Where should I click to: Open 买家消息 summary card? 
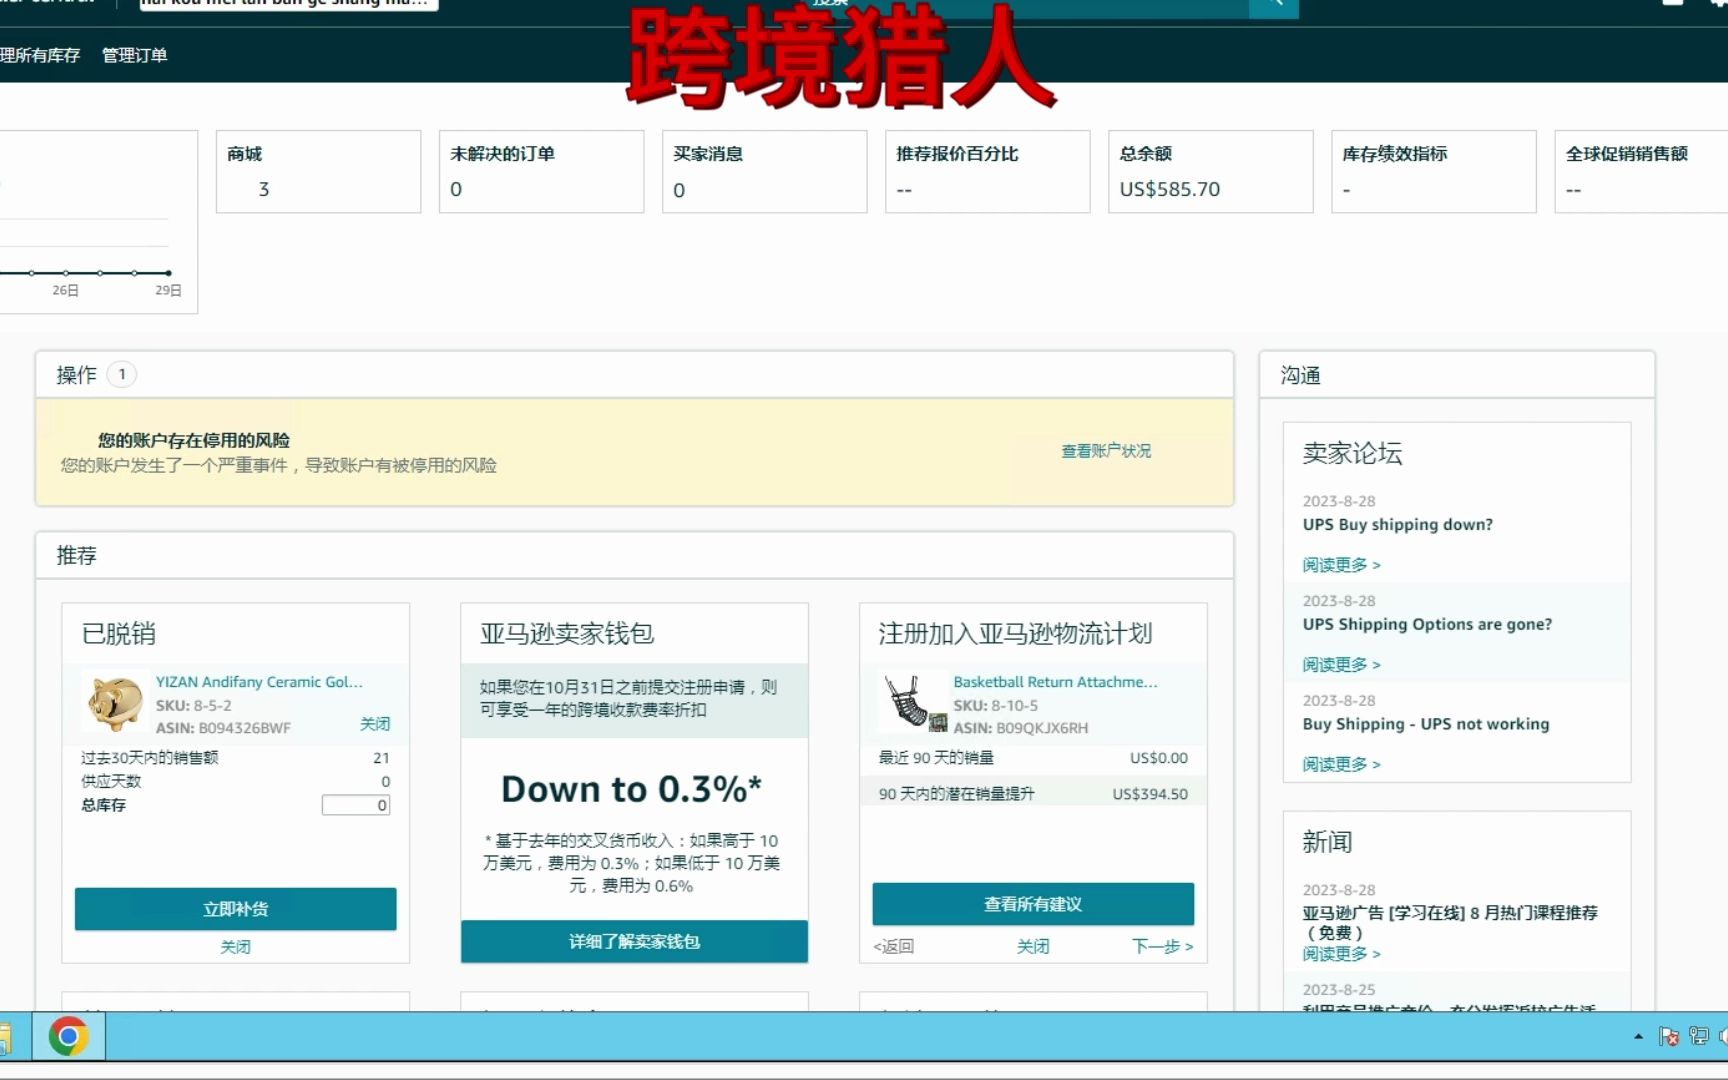tap(764, 171)
